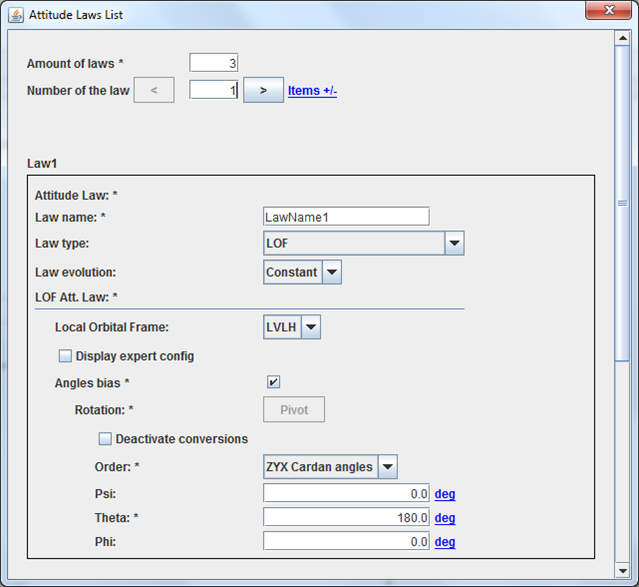Edit the Law name text field
This screenshot has height=587, width=639.
tap(346, 217)
